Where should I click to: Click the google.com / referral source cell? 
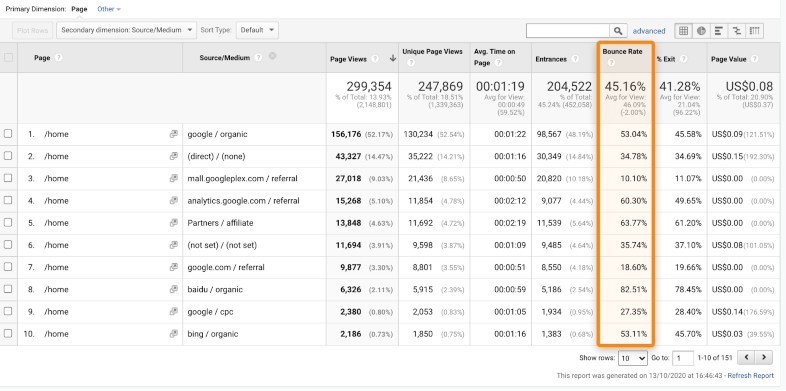226,267
